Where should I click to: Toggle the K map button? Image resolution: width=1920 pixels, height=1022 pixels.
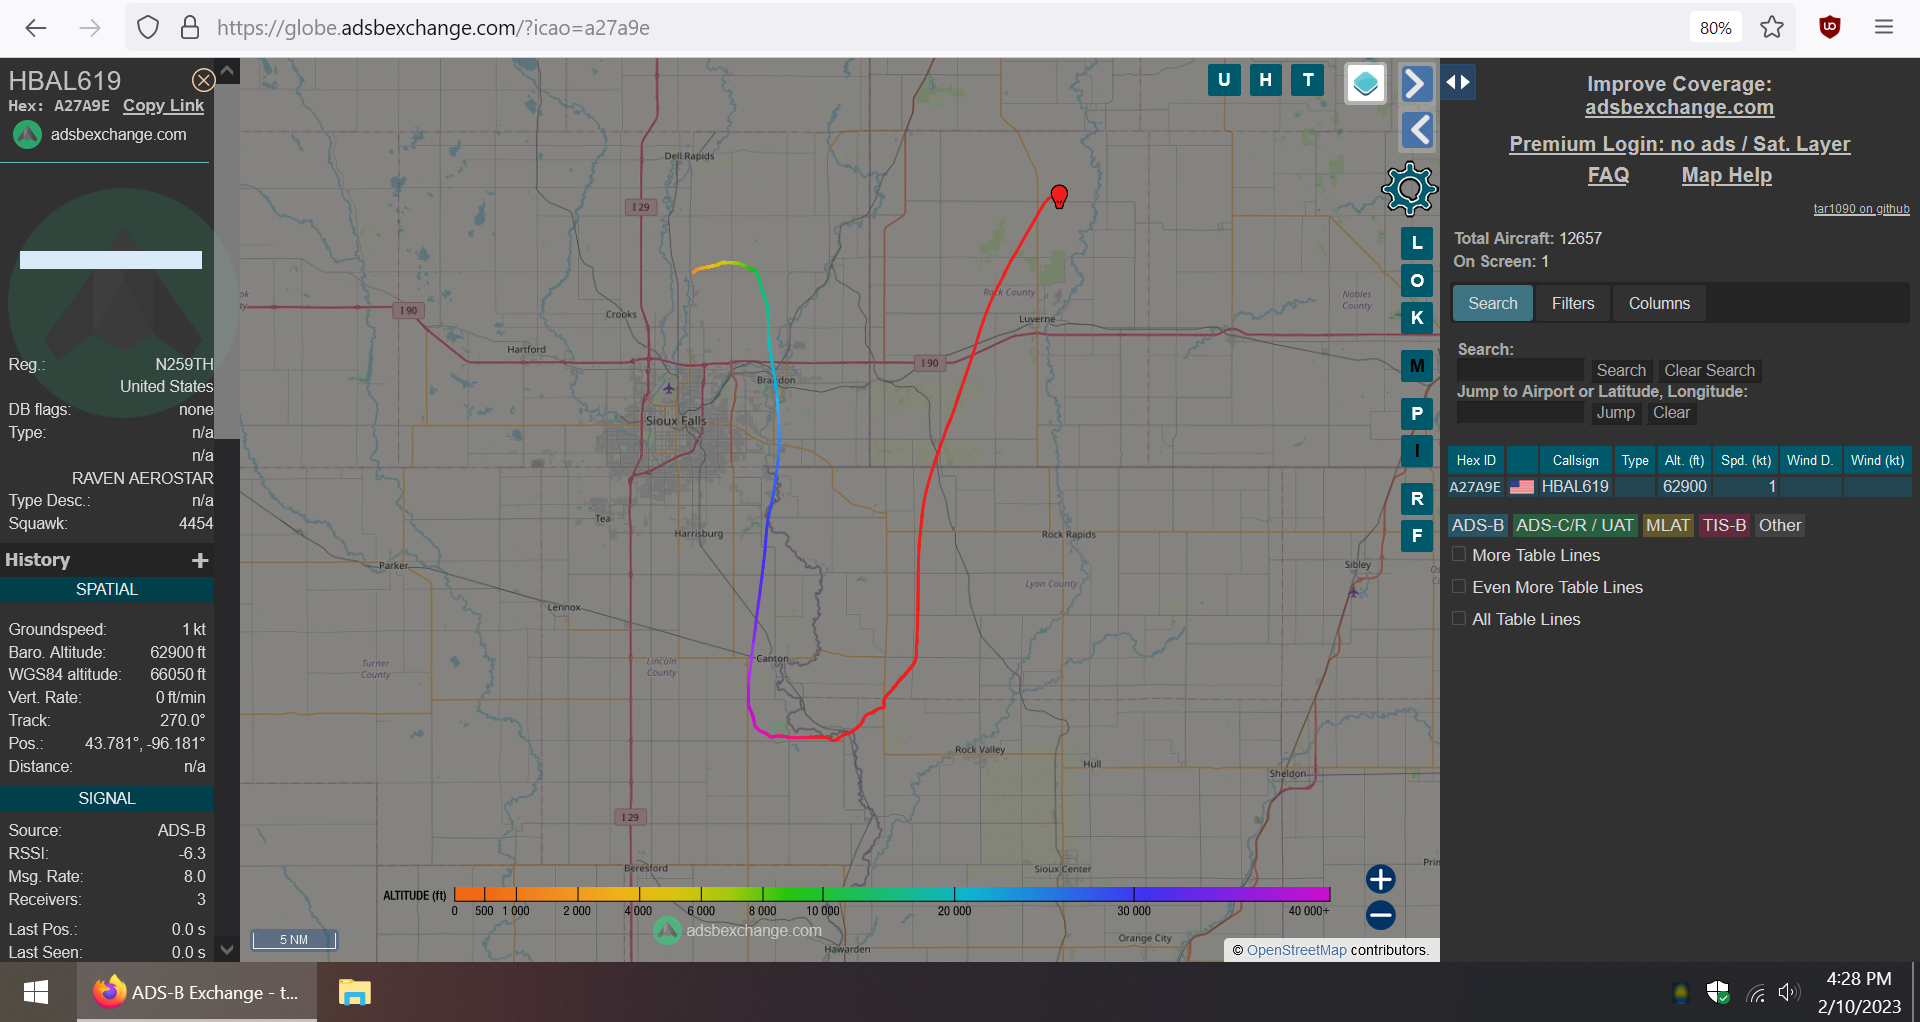1417,318
